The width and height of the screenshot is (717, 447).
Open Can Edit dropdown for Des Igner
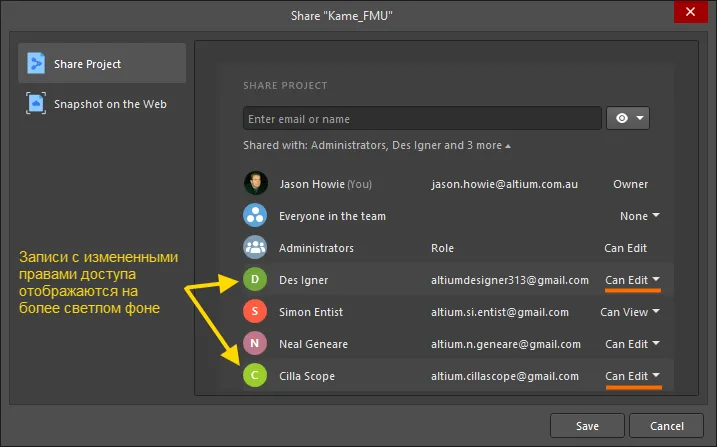click(632, 280)
